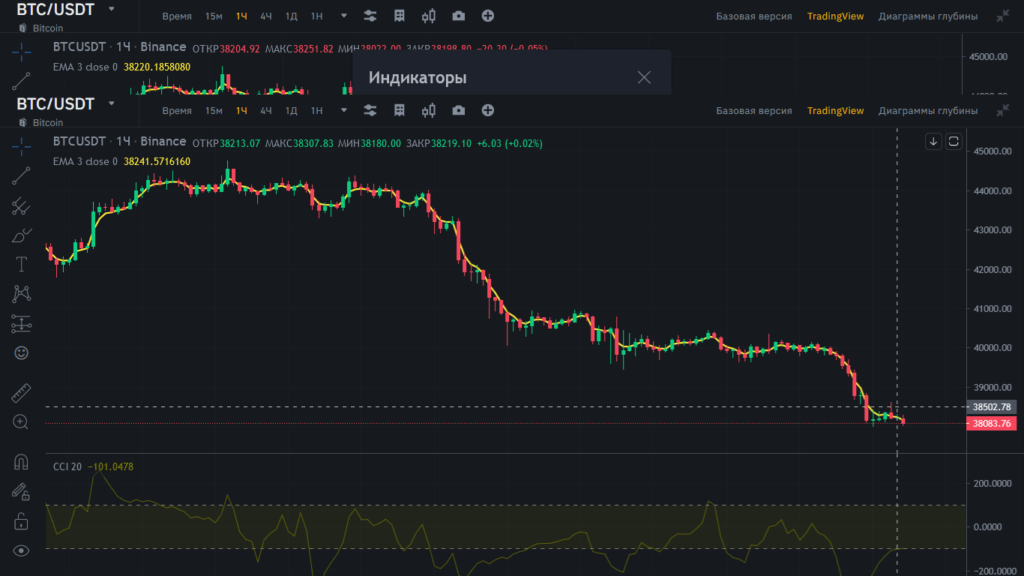Choose the Text annotation tool
Viewport: 1024px width, 576px height.
20,265
